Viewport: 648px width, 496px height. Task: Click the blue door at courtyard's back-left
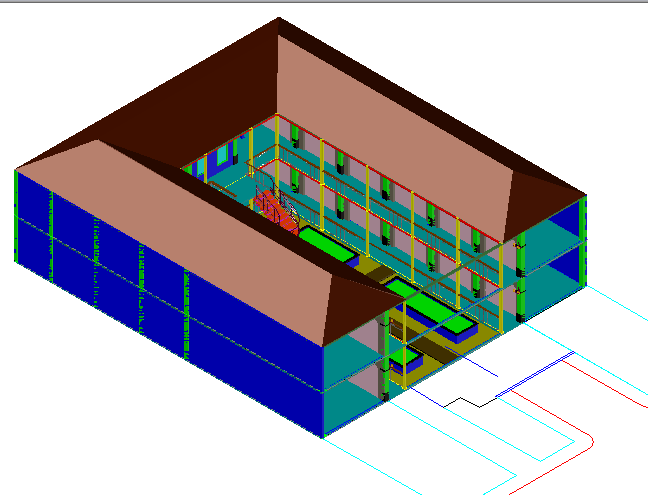[222, 158]
